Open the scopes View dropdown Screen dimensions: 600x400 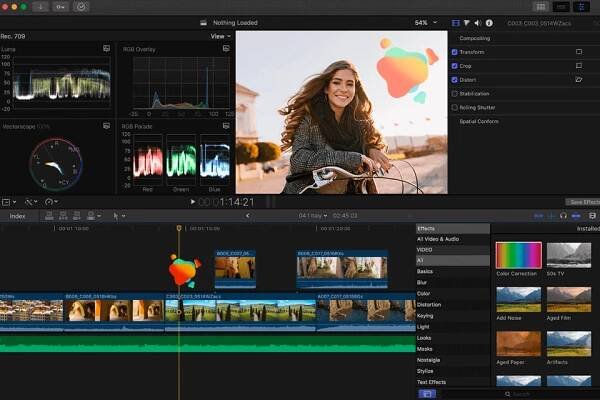pyautogui.click(x=221, y=36)
